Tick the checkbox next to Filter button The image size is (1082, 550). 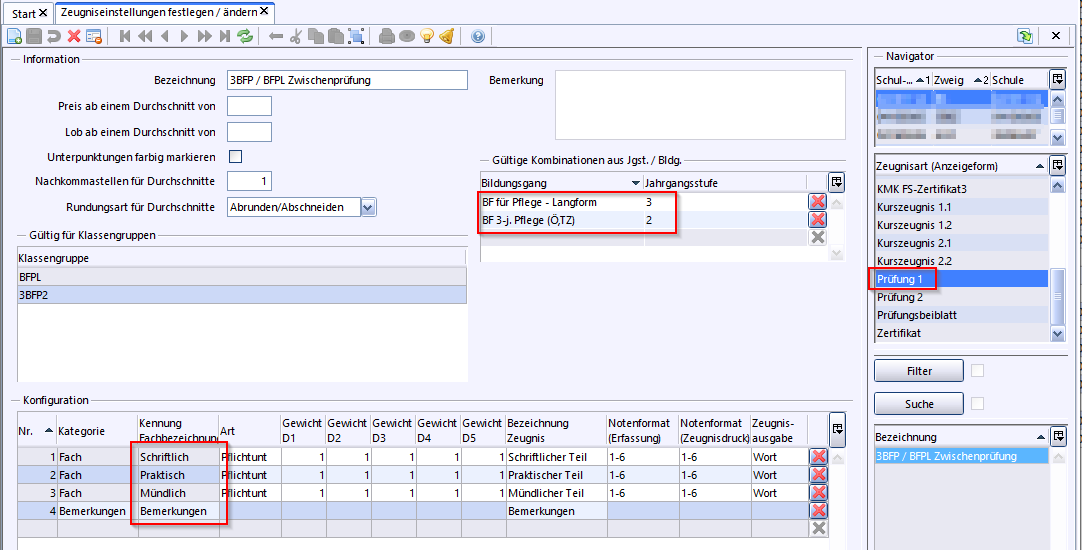pyautogui.click(x=978, y=371)
